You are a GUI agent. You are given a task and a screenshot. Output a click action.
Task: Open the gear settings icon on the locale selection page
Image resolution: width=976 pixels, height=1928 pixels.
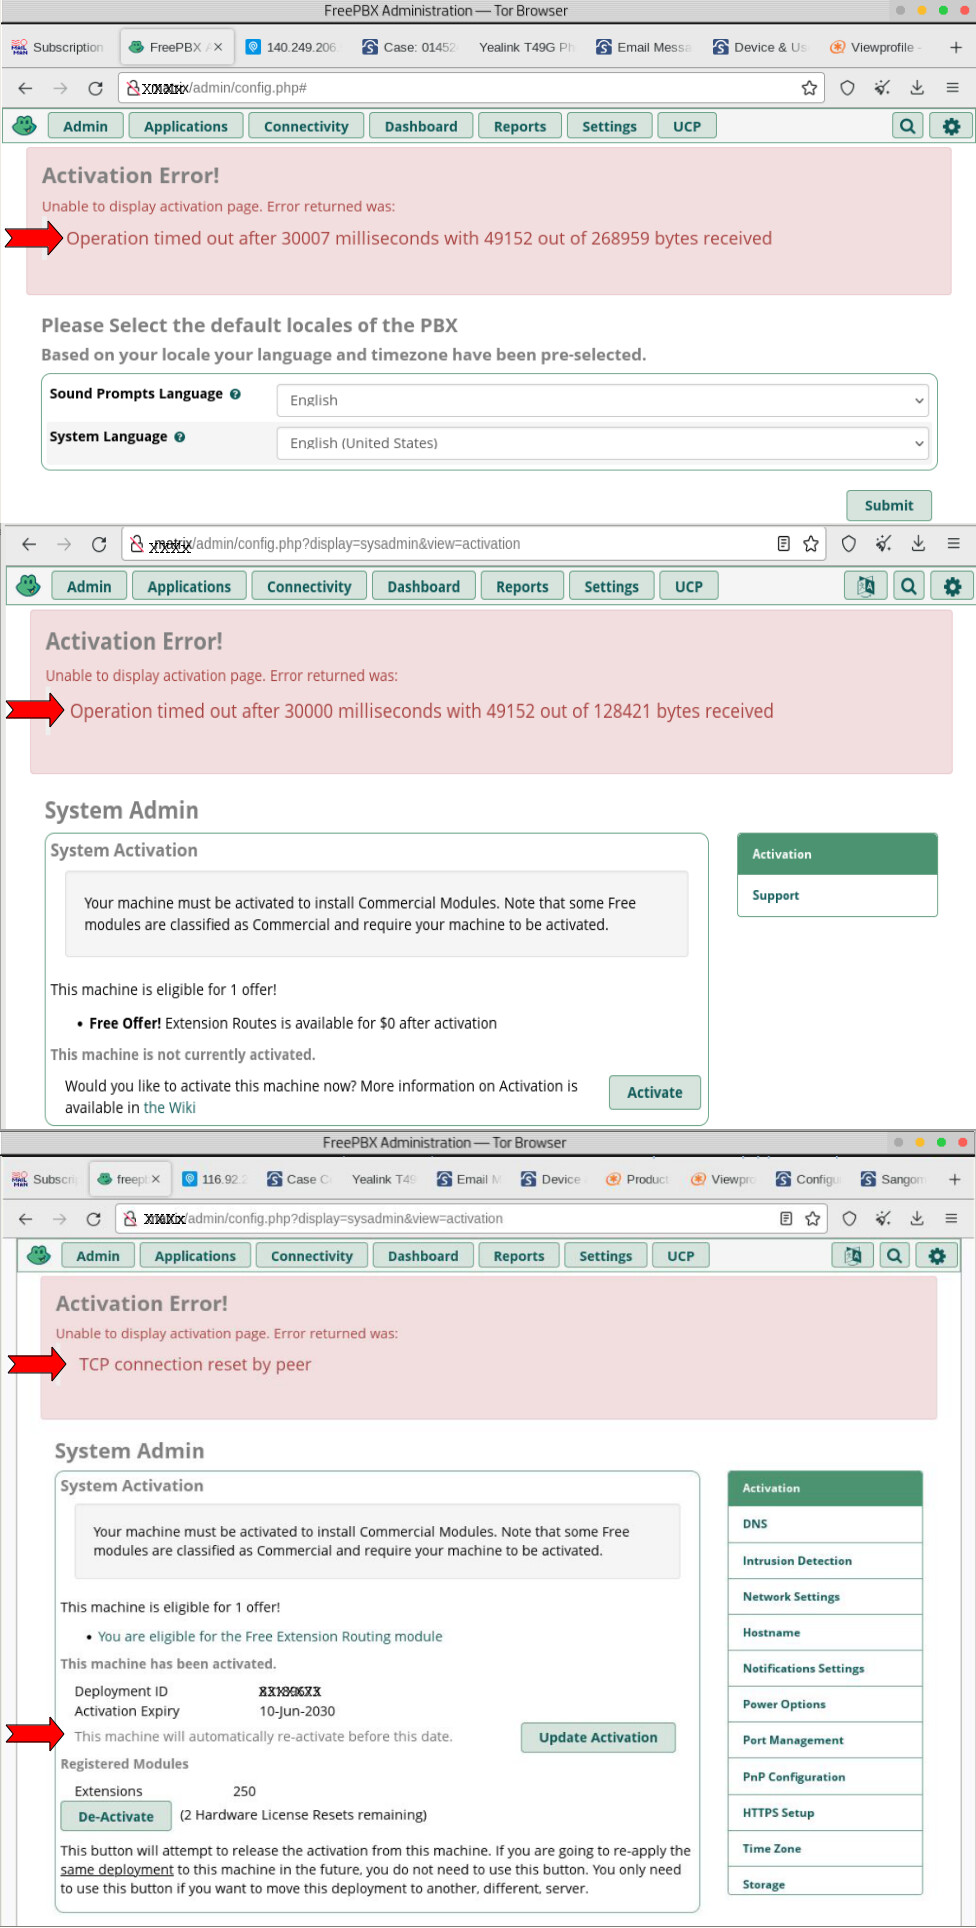951,126
